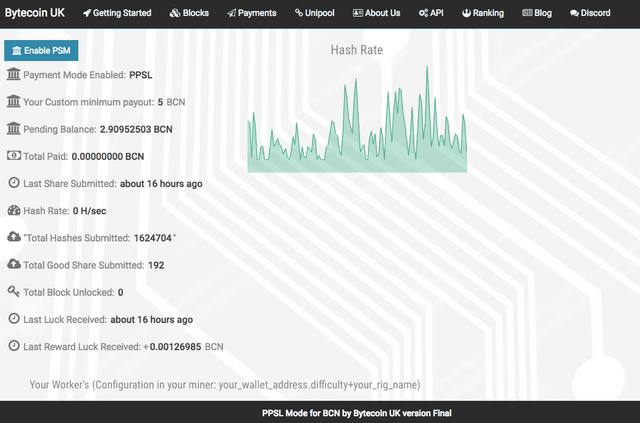Click the clock icon next to Last Reward Luck Received

pyautogui.click(x=14, y=346)
